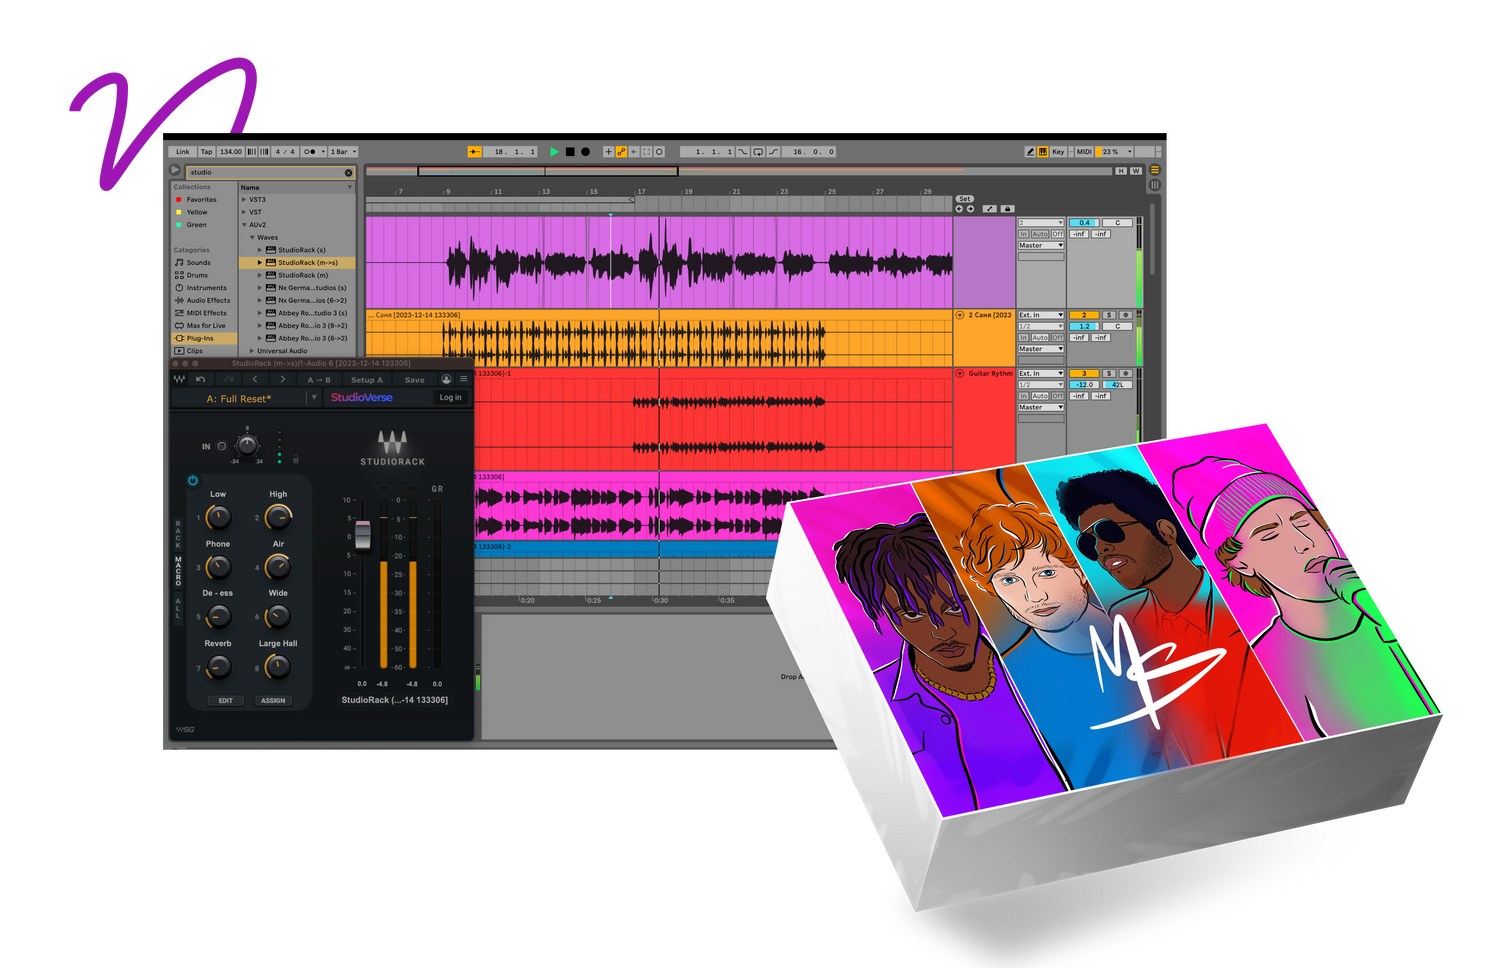Click the StudioRack output fader handle

(363, 535)
